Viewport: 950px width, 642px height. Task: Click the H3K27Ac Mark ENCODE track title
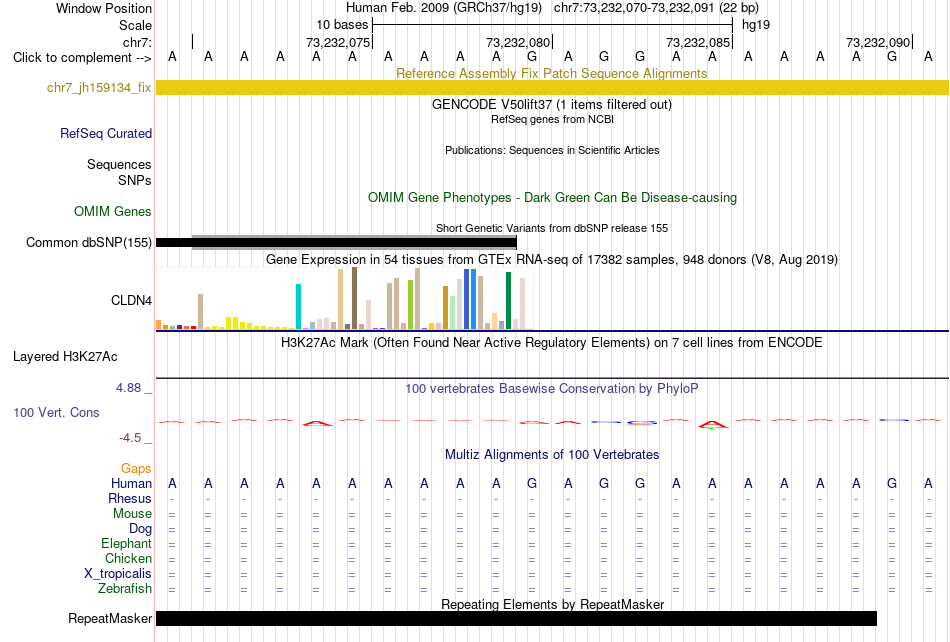pos(551,343)
